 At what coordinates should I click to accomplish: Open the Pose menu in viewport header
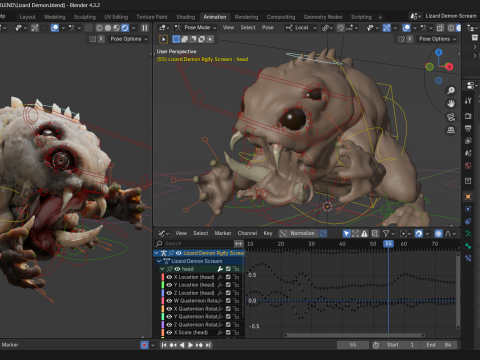pos(267,28)
